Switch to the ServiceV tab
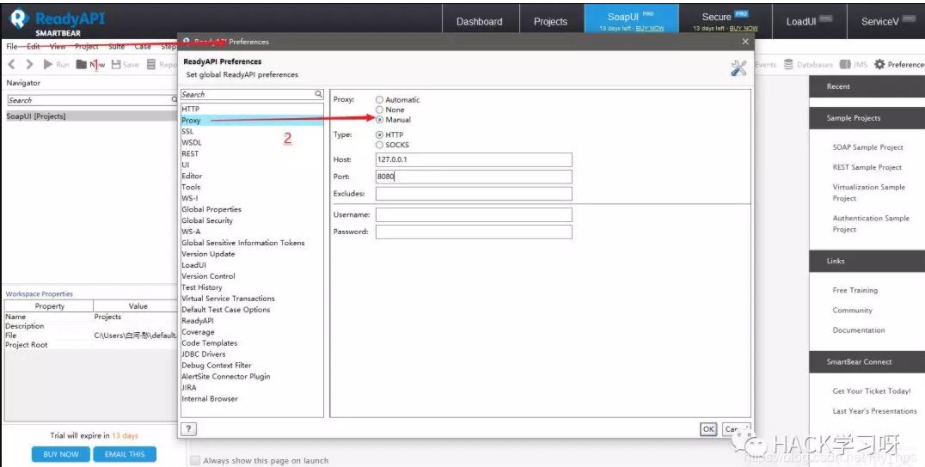Screen dimensions: 925x467 coord(886,21)
